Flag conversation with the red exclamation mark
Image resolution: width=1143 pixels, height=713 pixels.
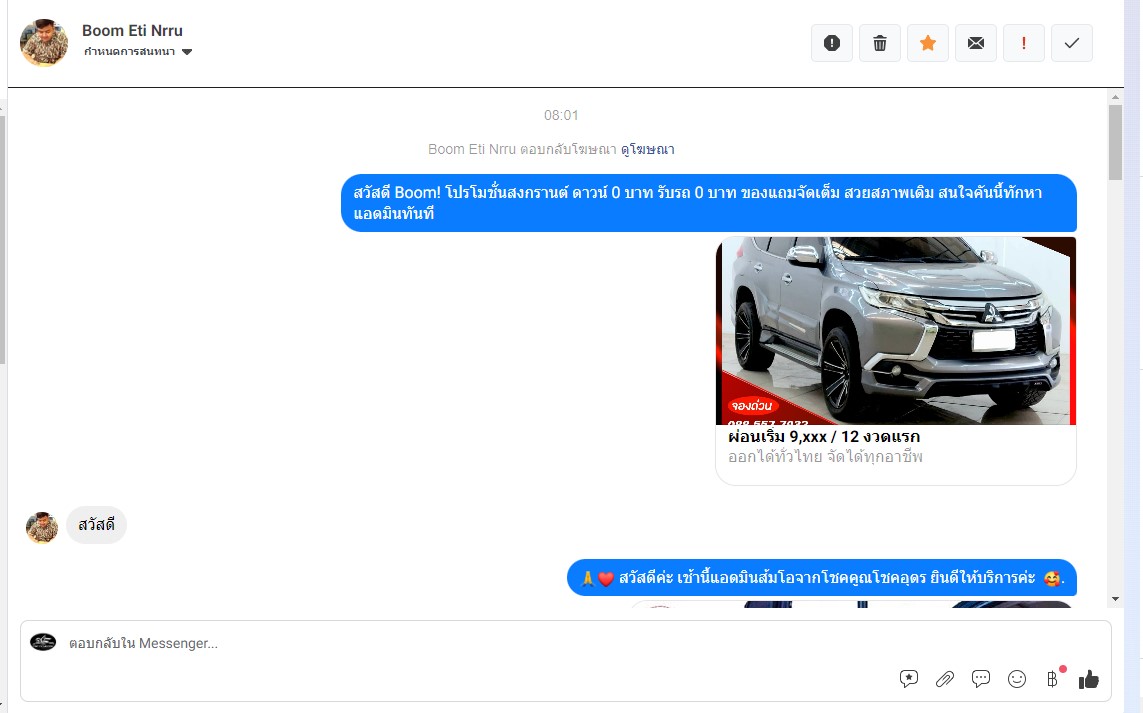coord(1024,43)
